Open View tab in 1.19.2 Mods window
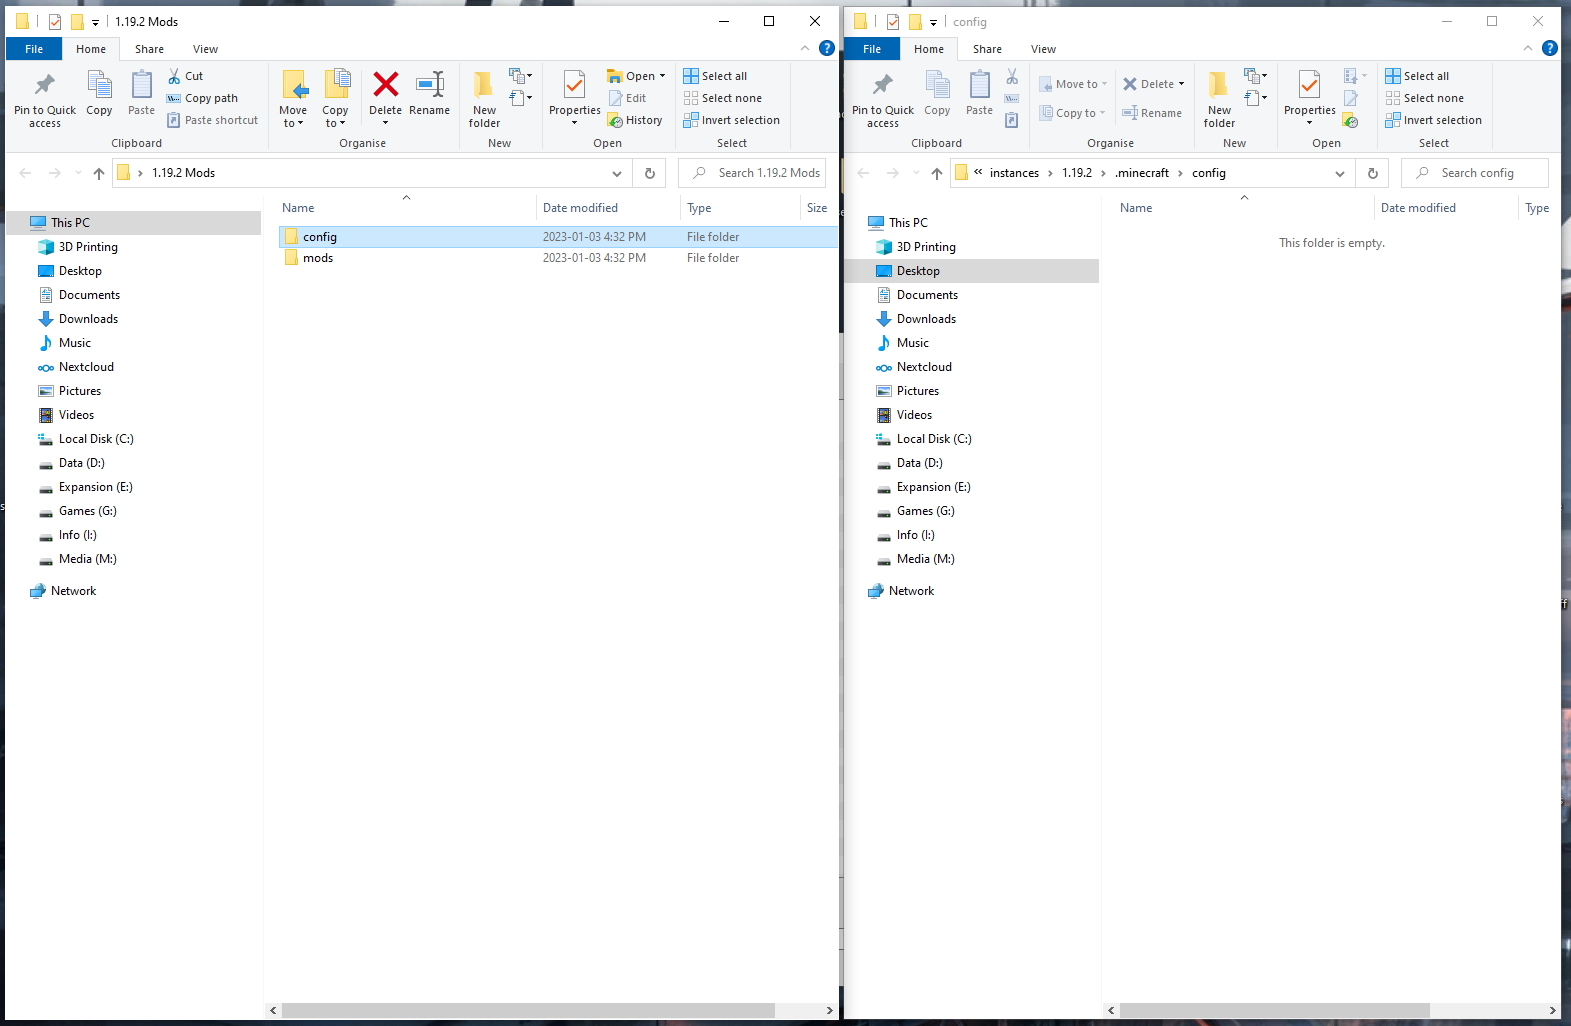 tap(205, 49)
